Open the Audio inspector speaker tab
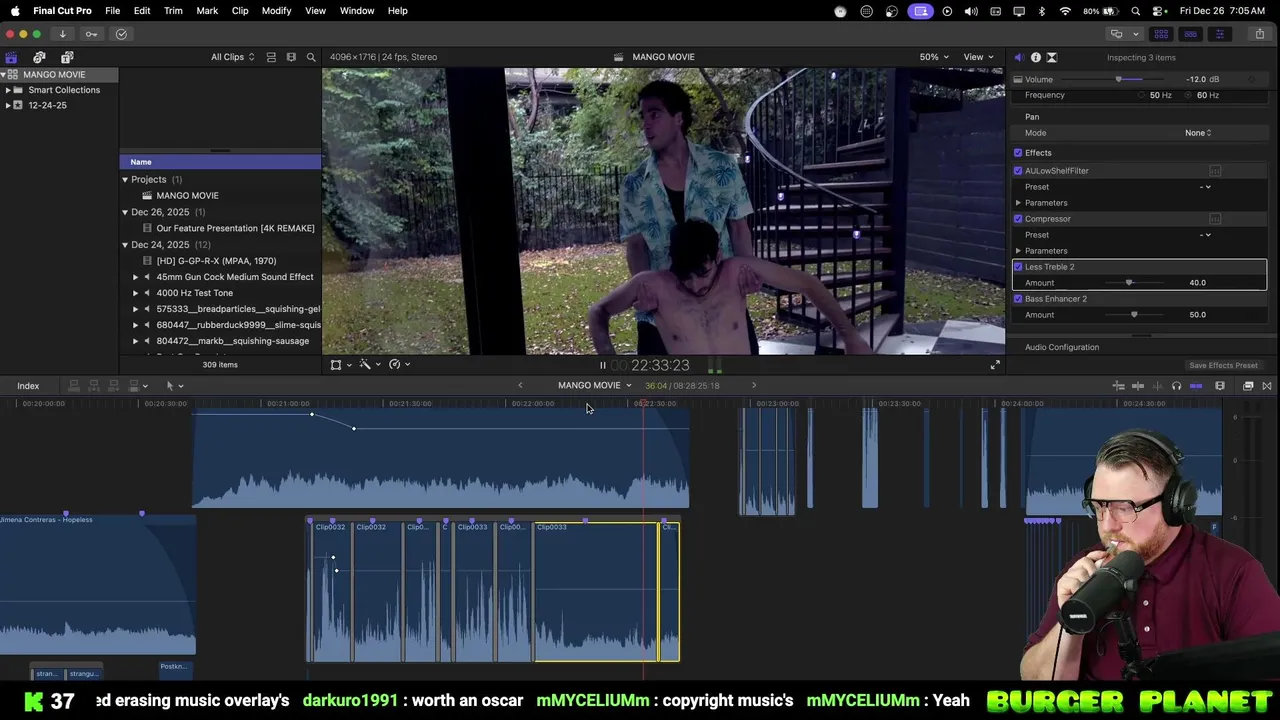 click(x=1019, y=57)
